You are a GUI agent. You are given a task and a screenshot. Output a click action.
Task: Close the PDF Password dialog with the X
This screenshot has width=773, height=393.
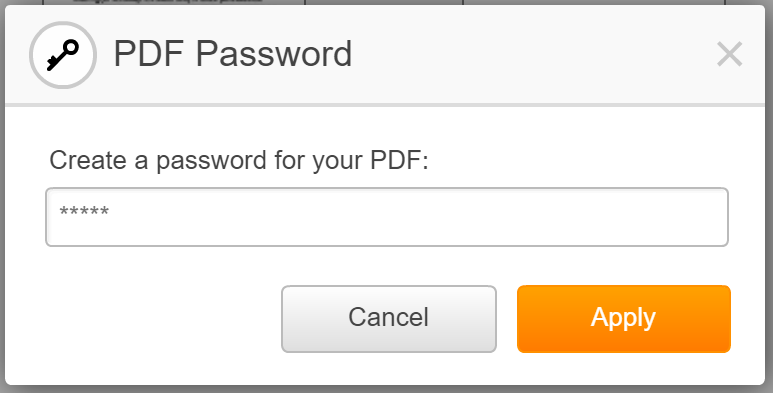[729, 54]
